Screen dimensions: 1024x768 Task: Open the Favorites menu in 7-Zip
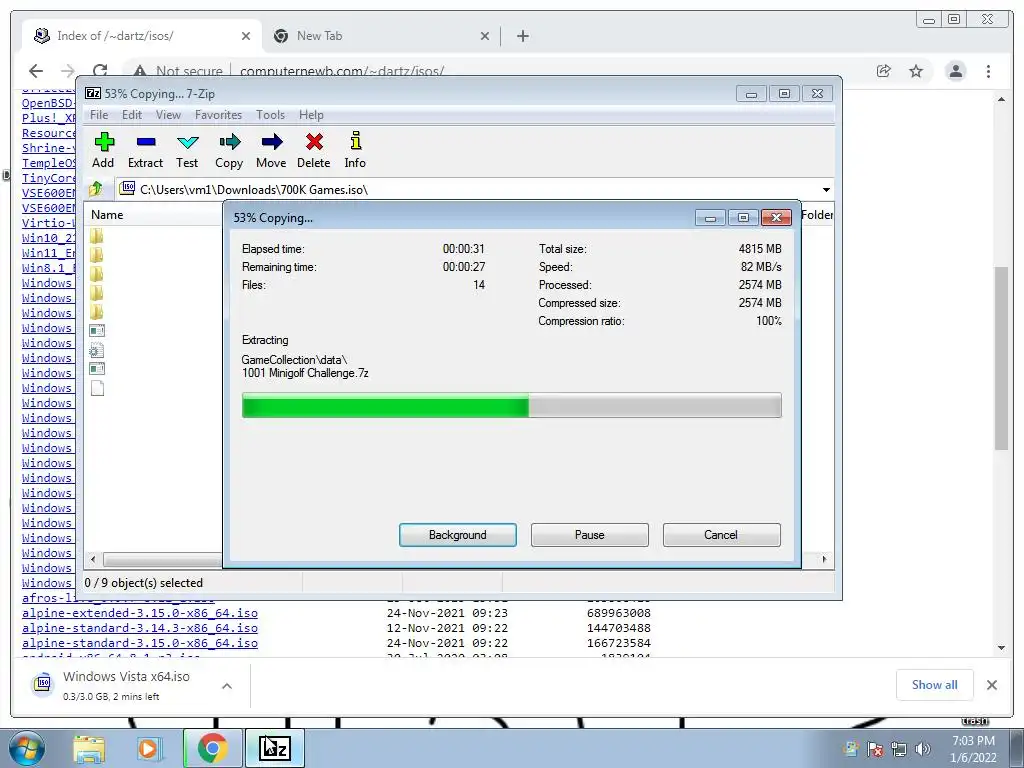pos(218,115)
